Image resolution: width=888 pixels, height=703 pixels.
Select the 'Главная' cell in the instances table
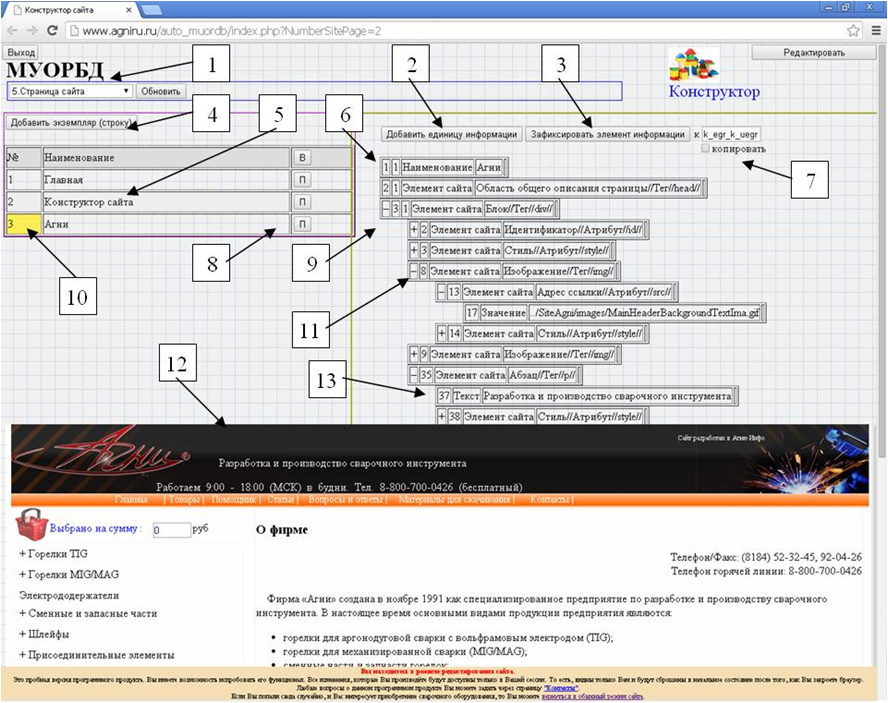pyautogui.click(x=165, y=180)
